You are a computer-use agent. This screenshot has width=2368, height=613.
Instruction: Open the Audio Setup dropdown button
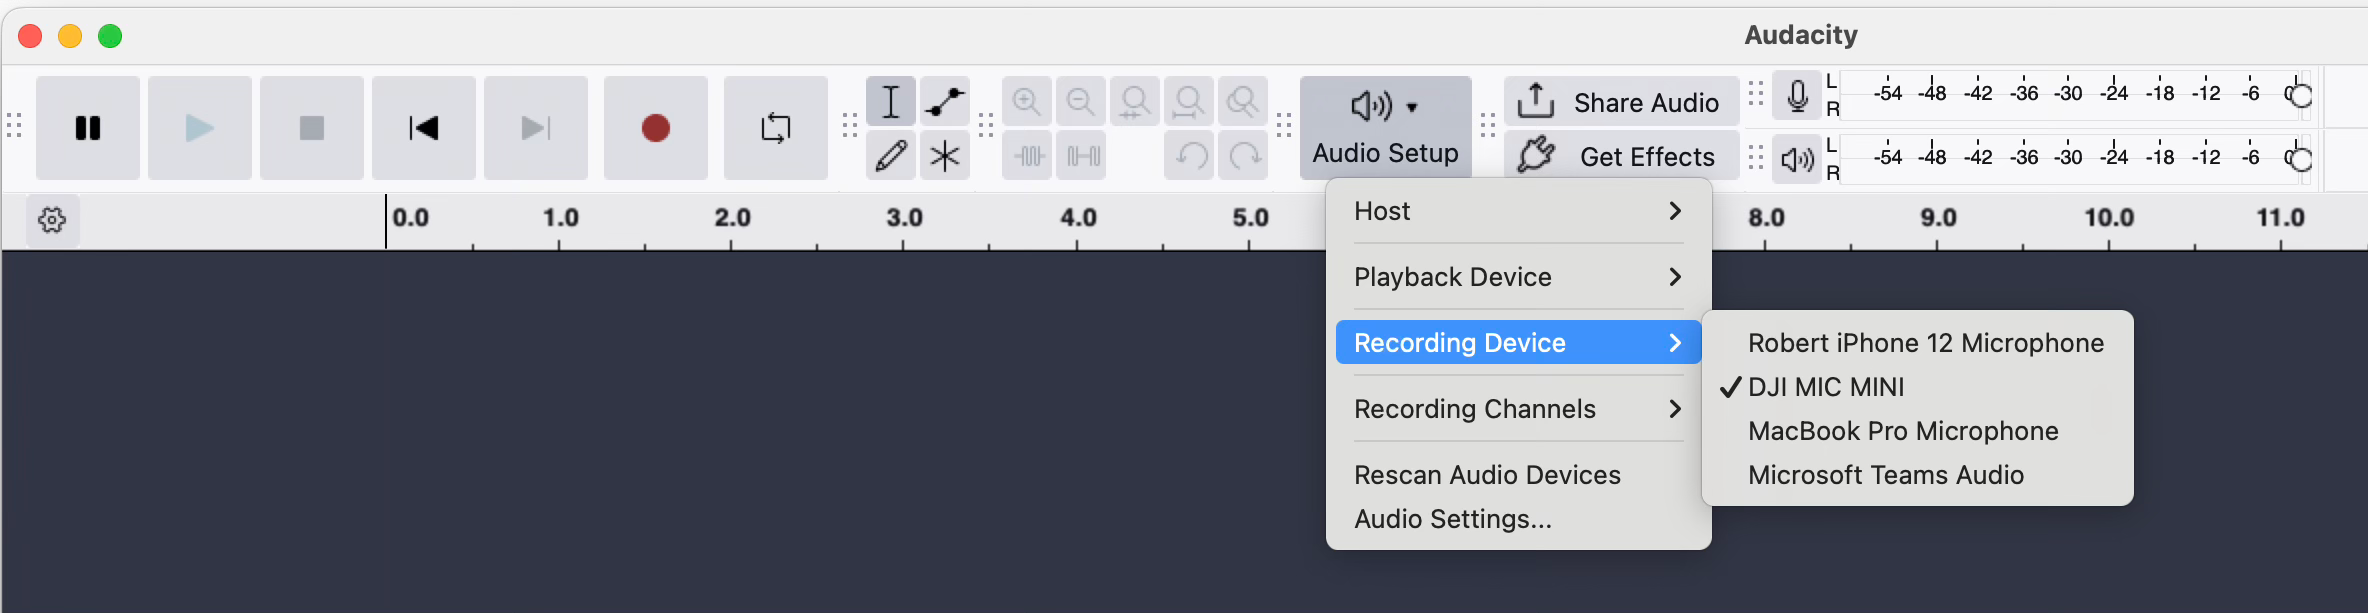(x=1386, y=128)
